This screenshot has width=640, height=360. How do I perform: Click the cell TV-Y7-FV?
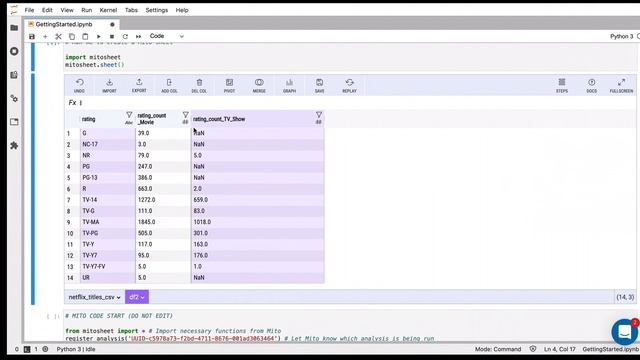coord(107,266)
